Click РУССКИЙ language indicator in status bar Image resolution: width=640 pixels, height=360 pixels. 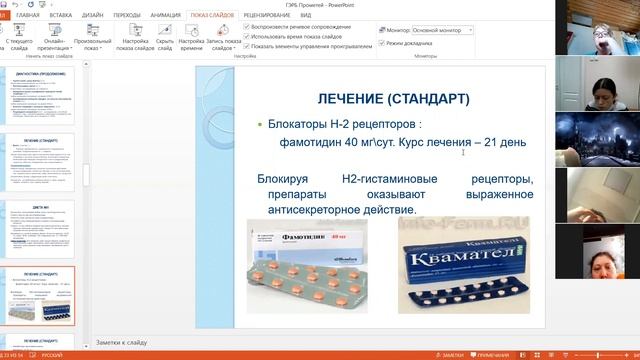click(52, 355)
